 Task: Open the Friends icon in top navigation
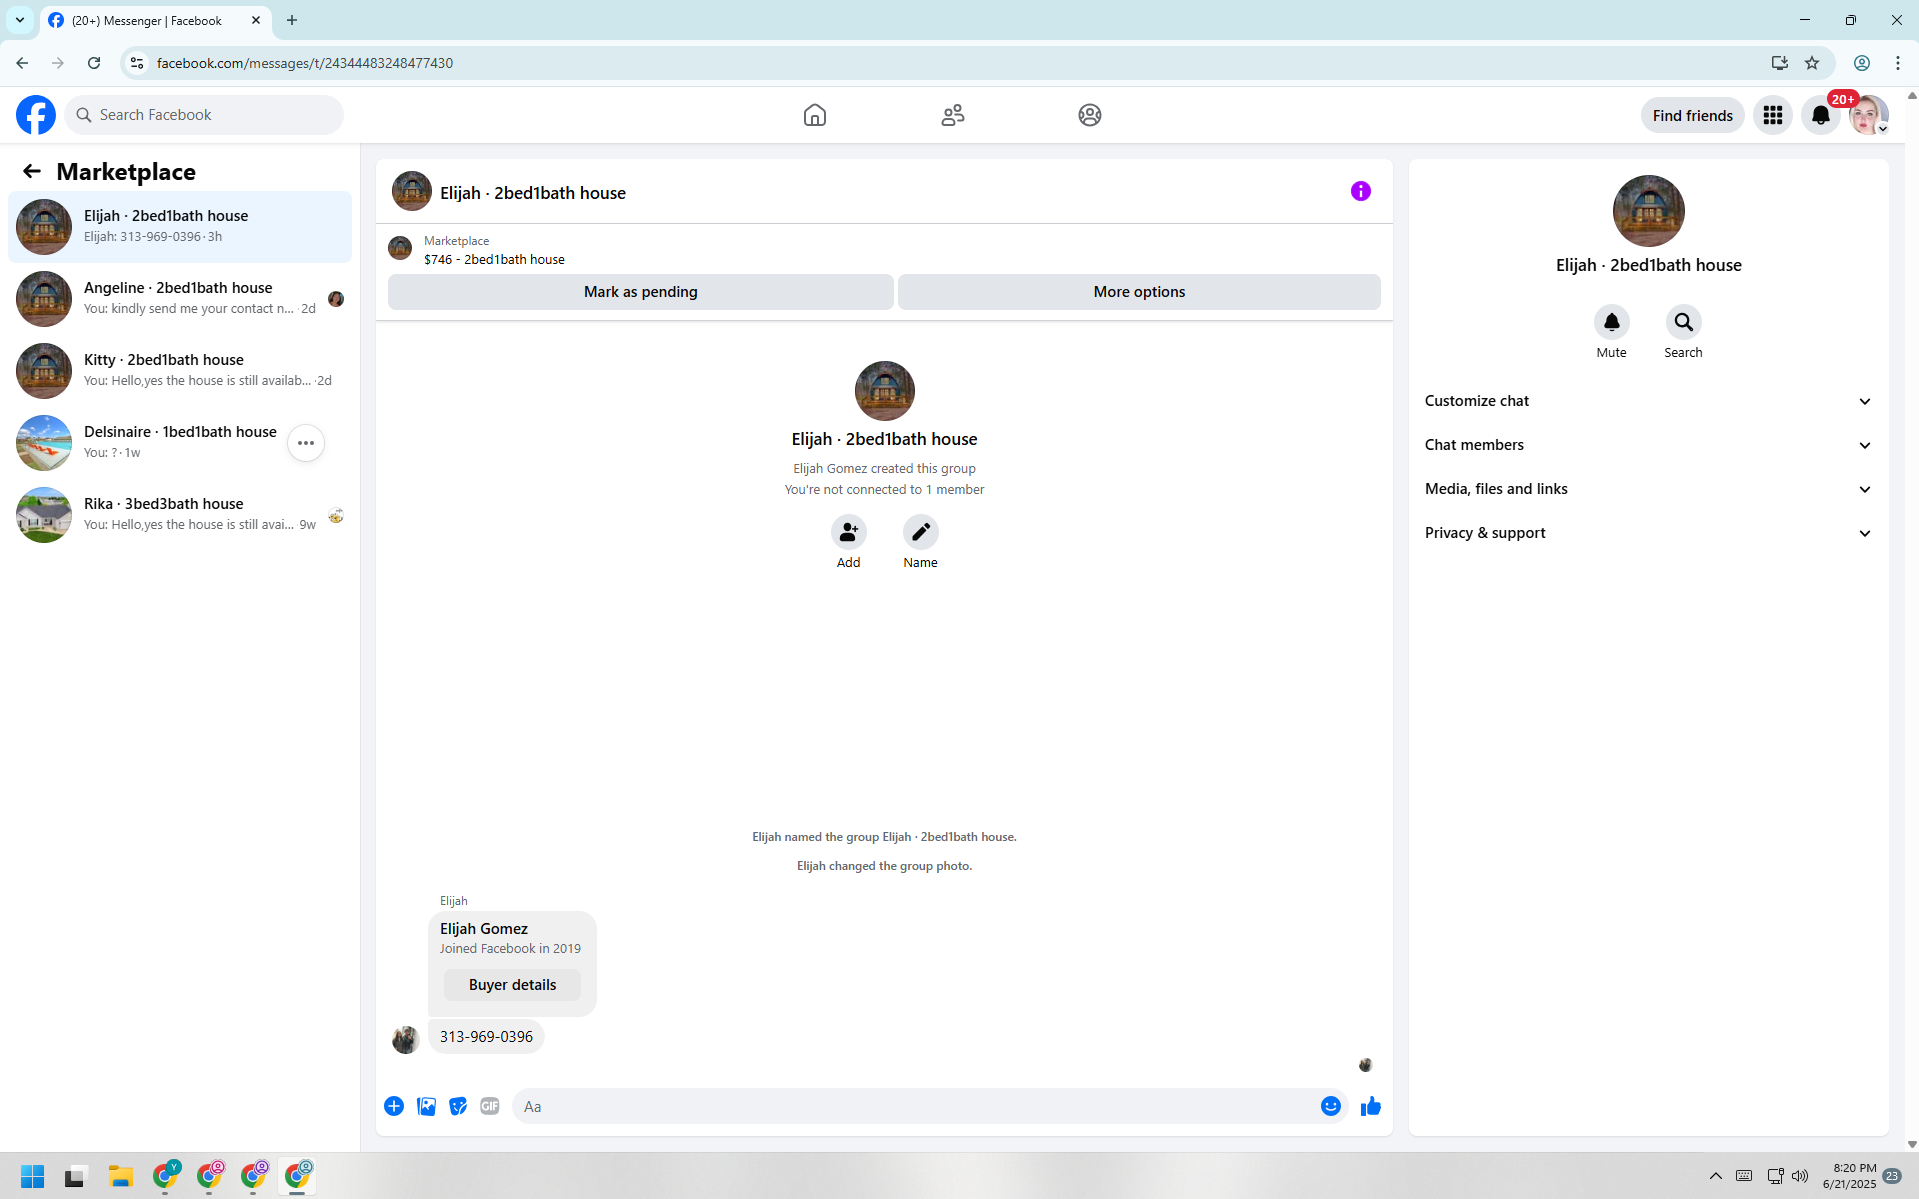coord(953,115)
